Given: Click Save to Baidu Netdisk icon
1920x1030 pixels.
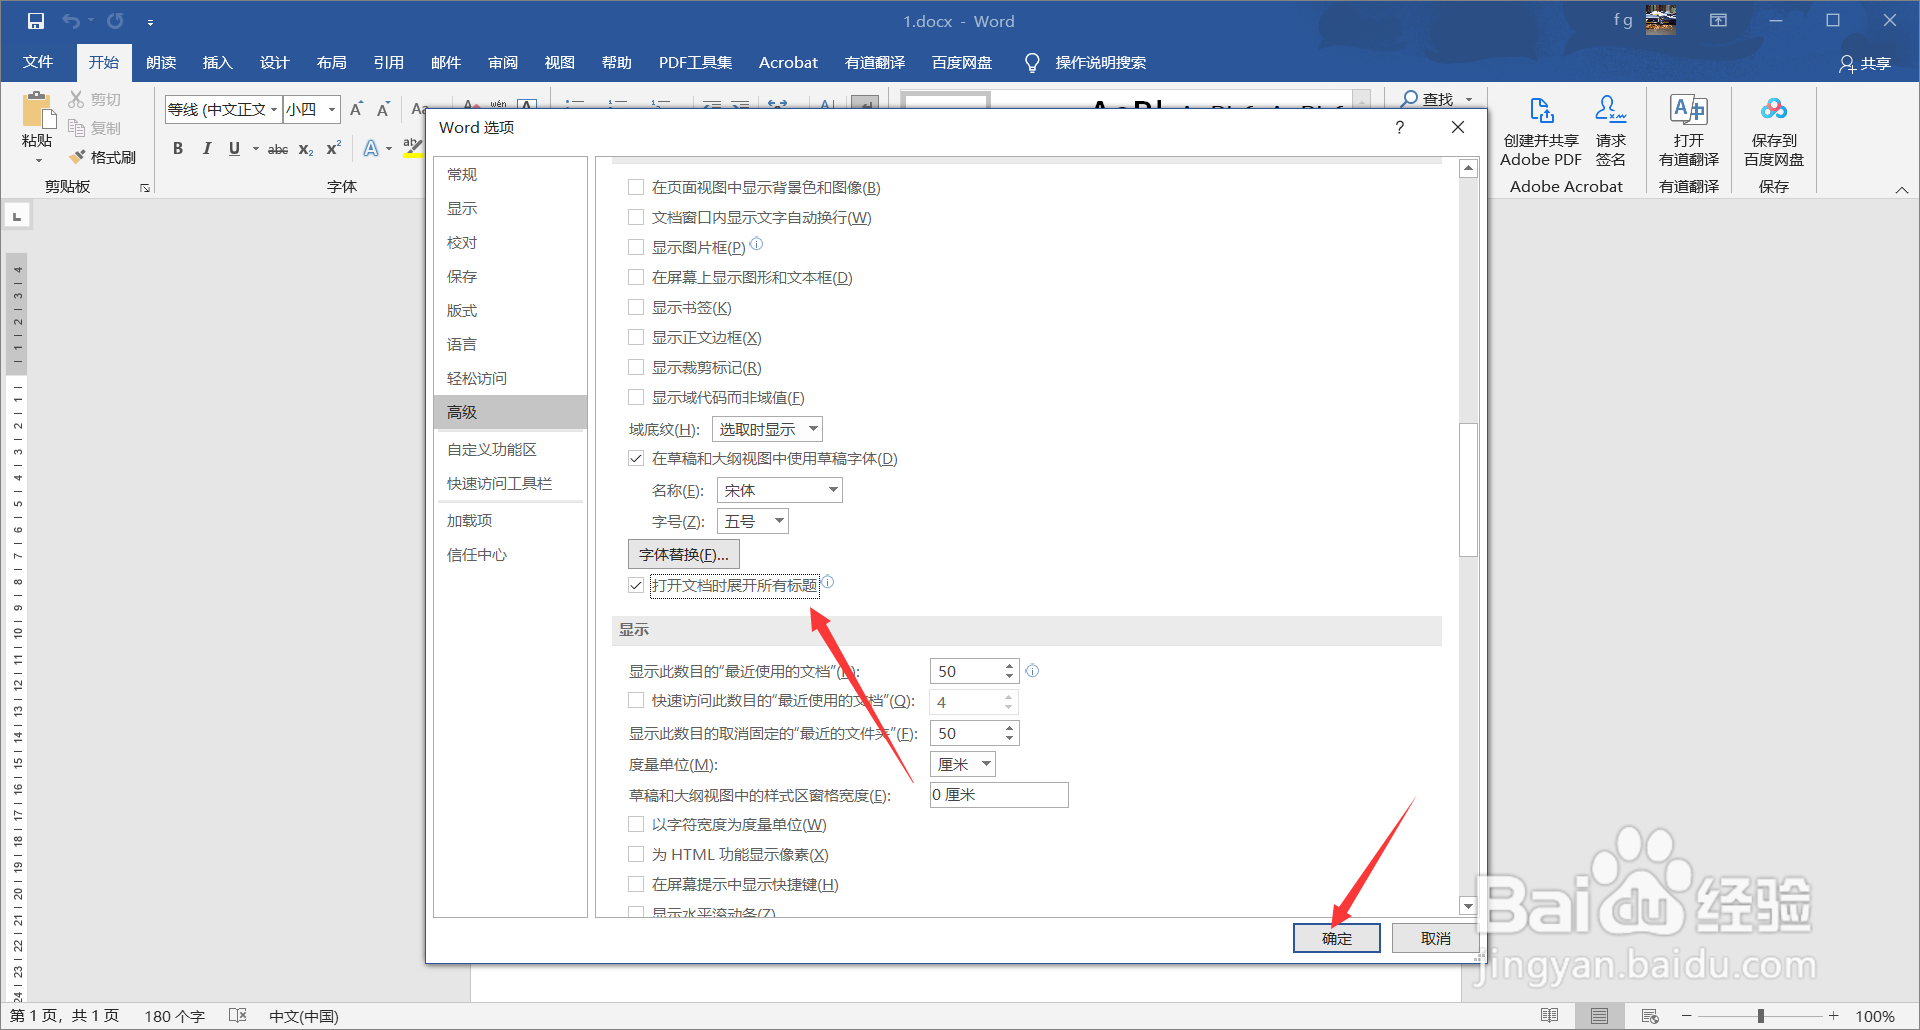Looking at the screenshot, I should point(1774,109).
